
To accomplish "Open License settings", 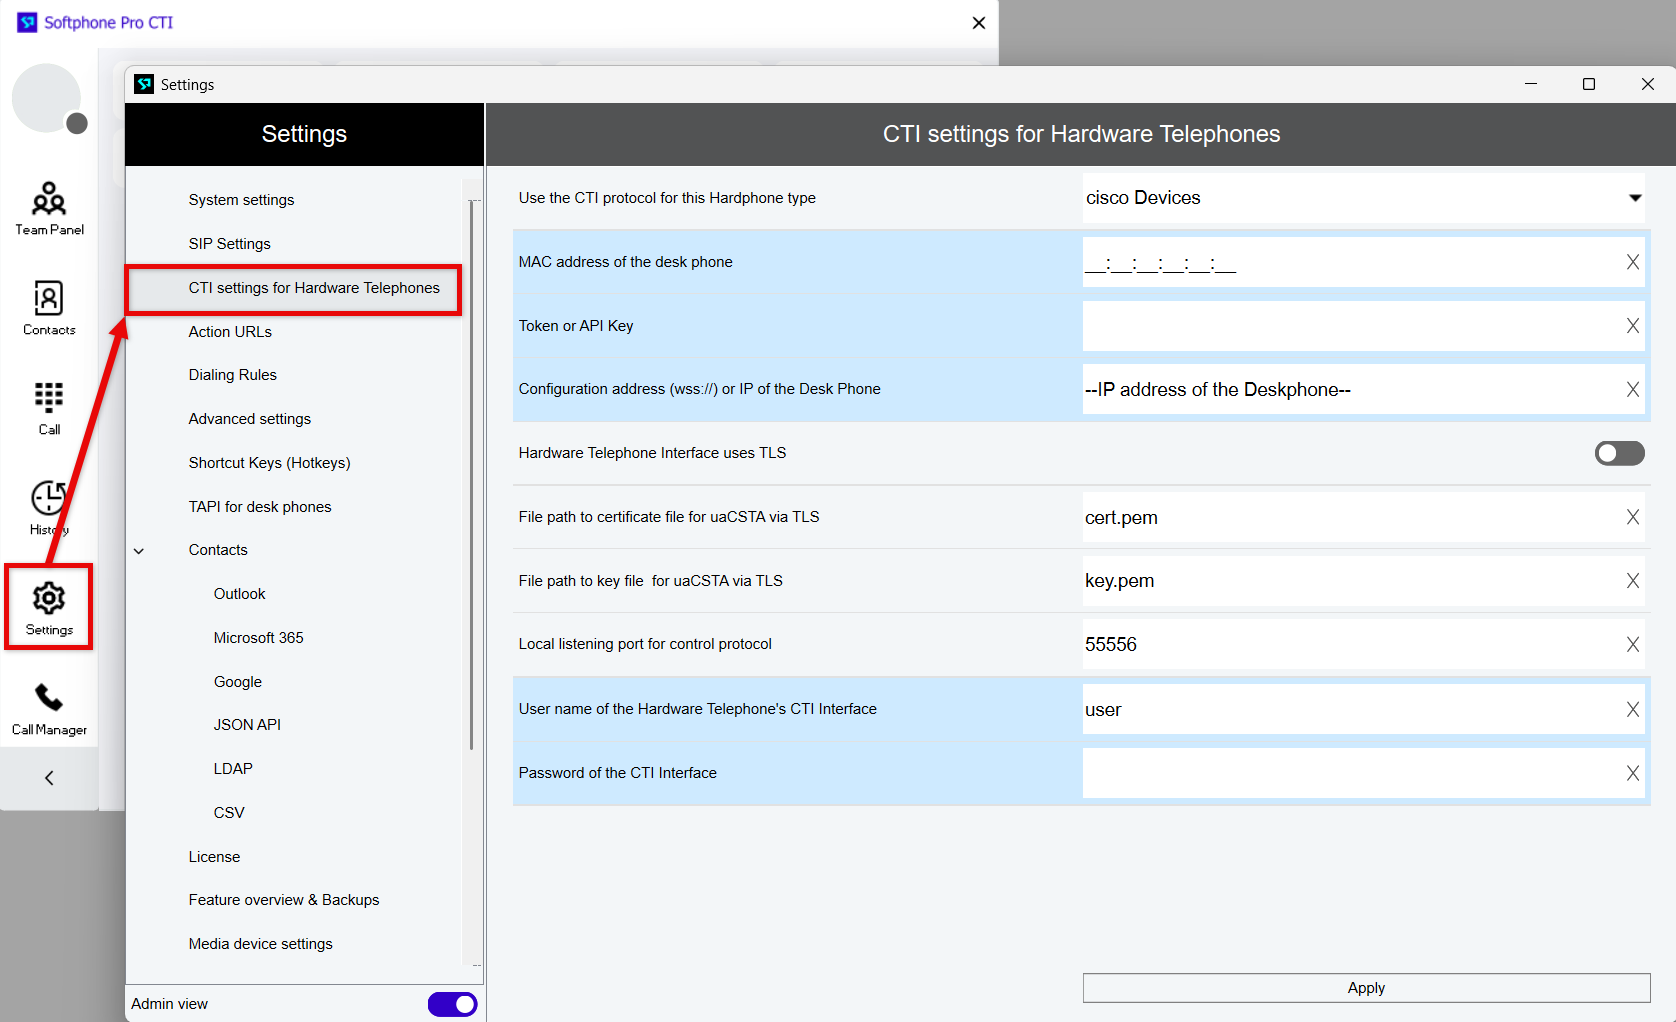I will [x=214, y=857].
